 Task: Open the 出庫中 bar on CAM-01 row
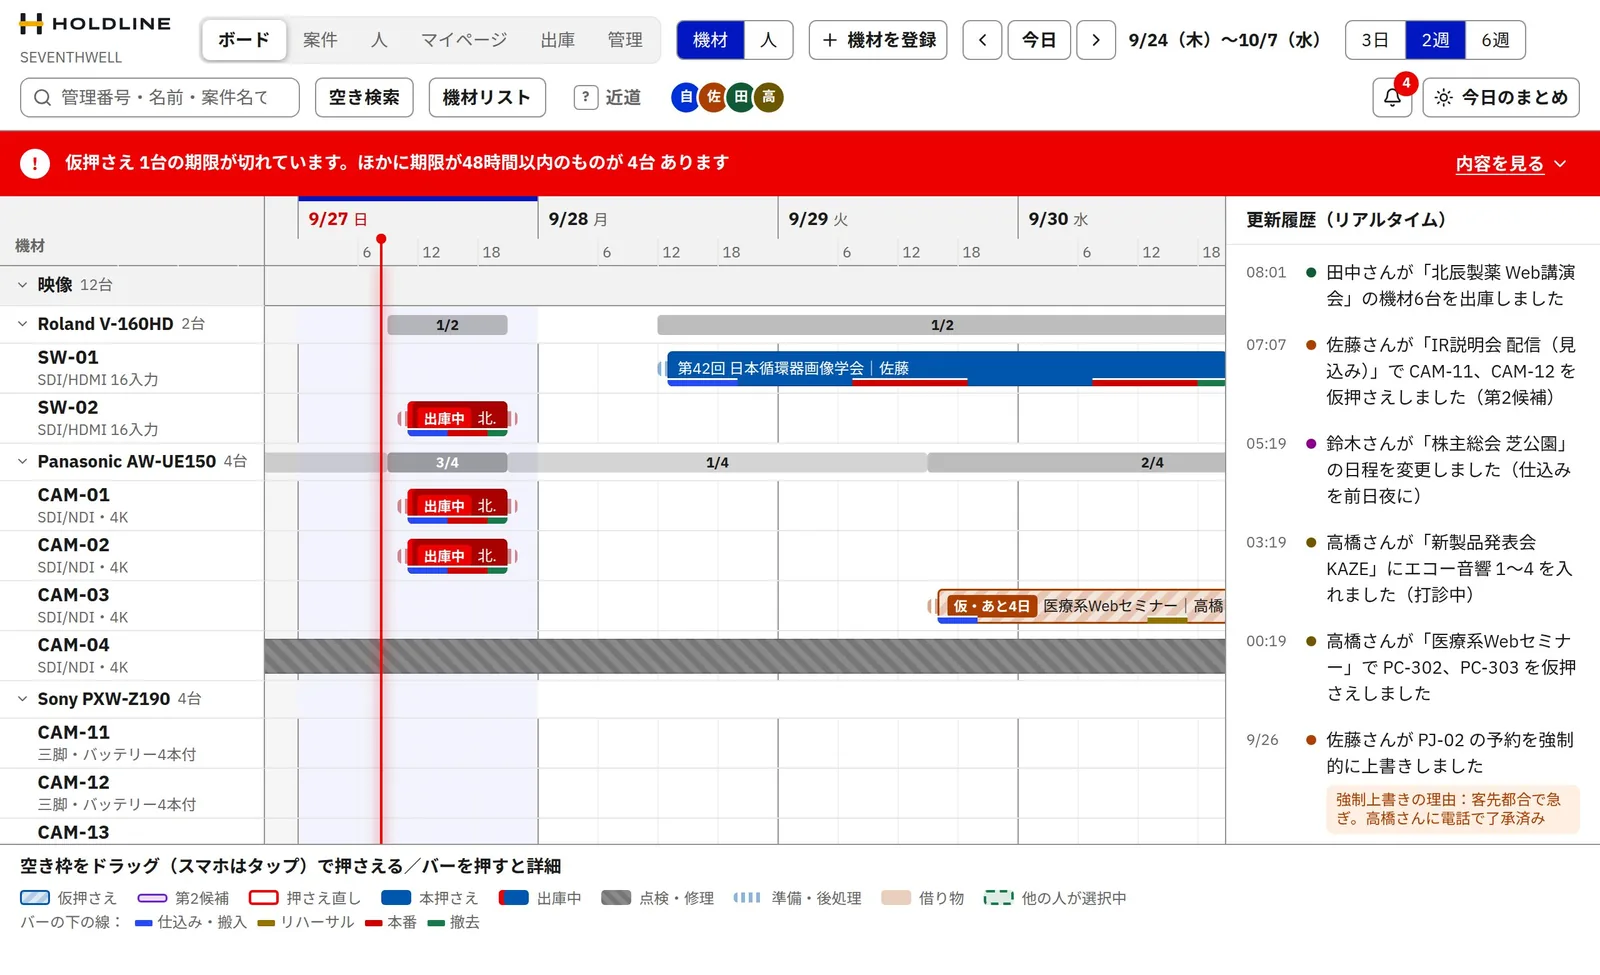coord(457,506)
